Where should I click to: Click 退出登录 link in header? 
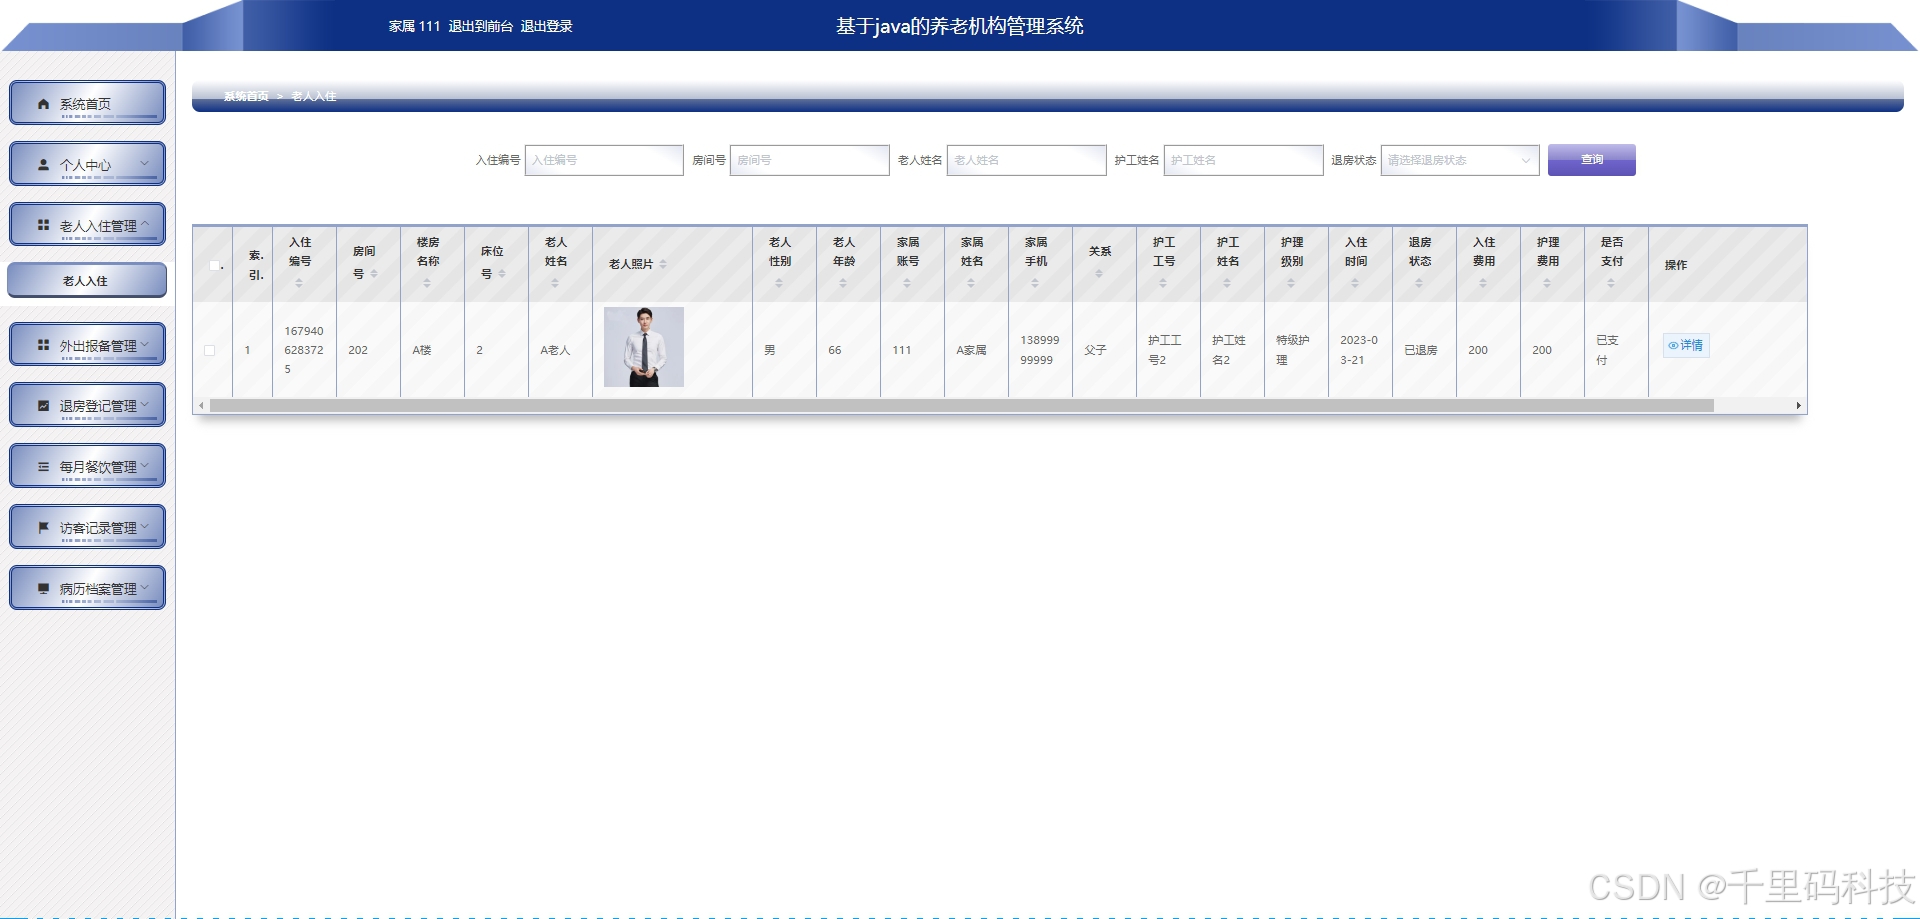click(x=546, y=26)
